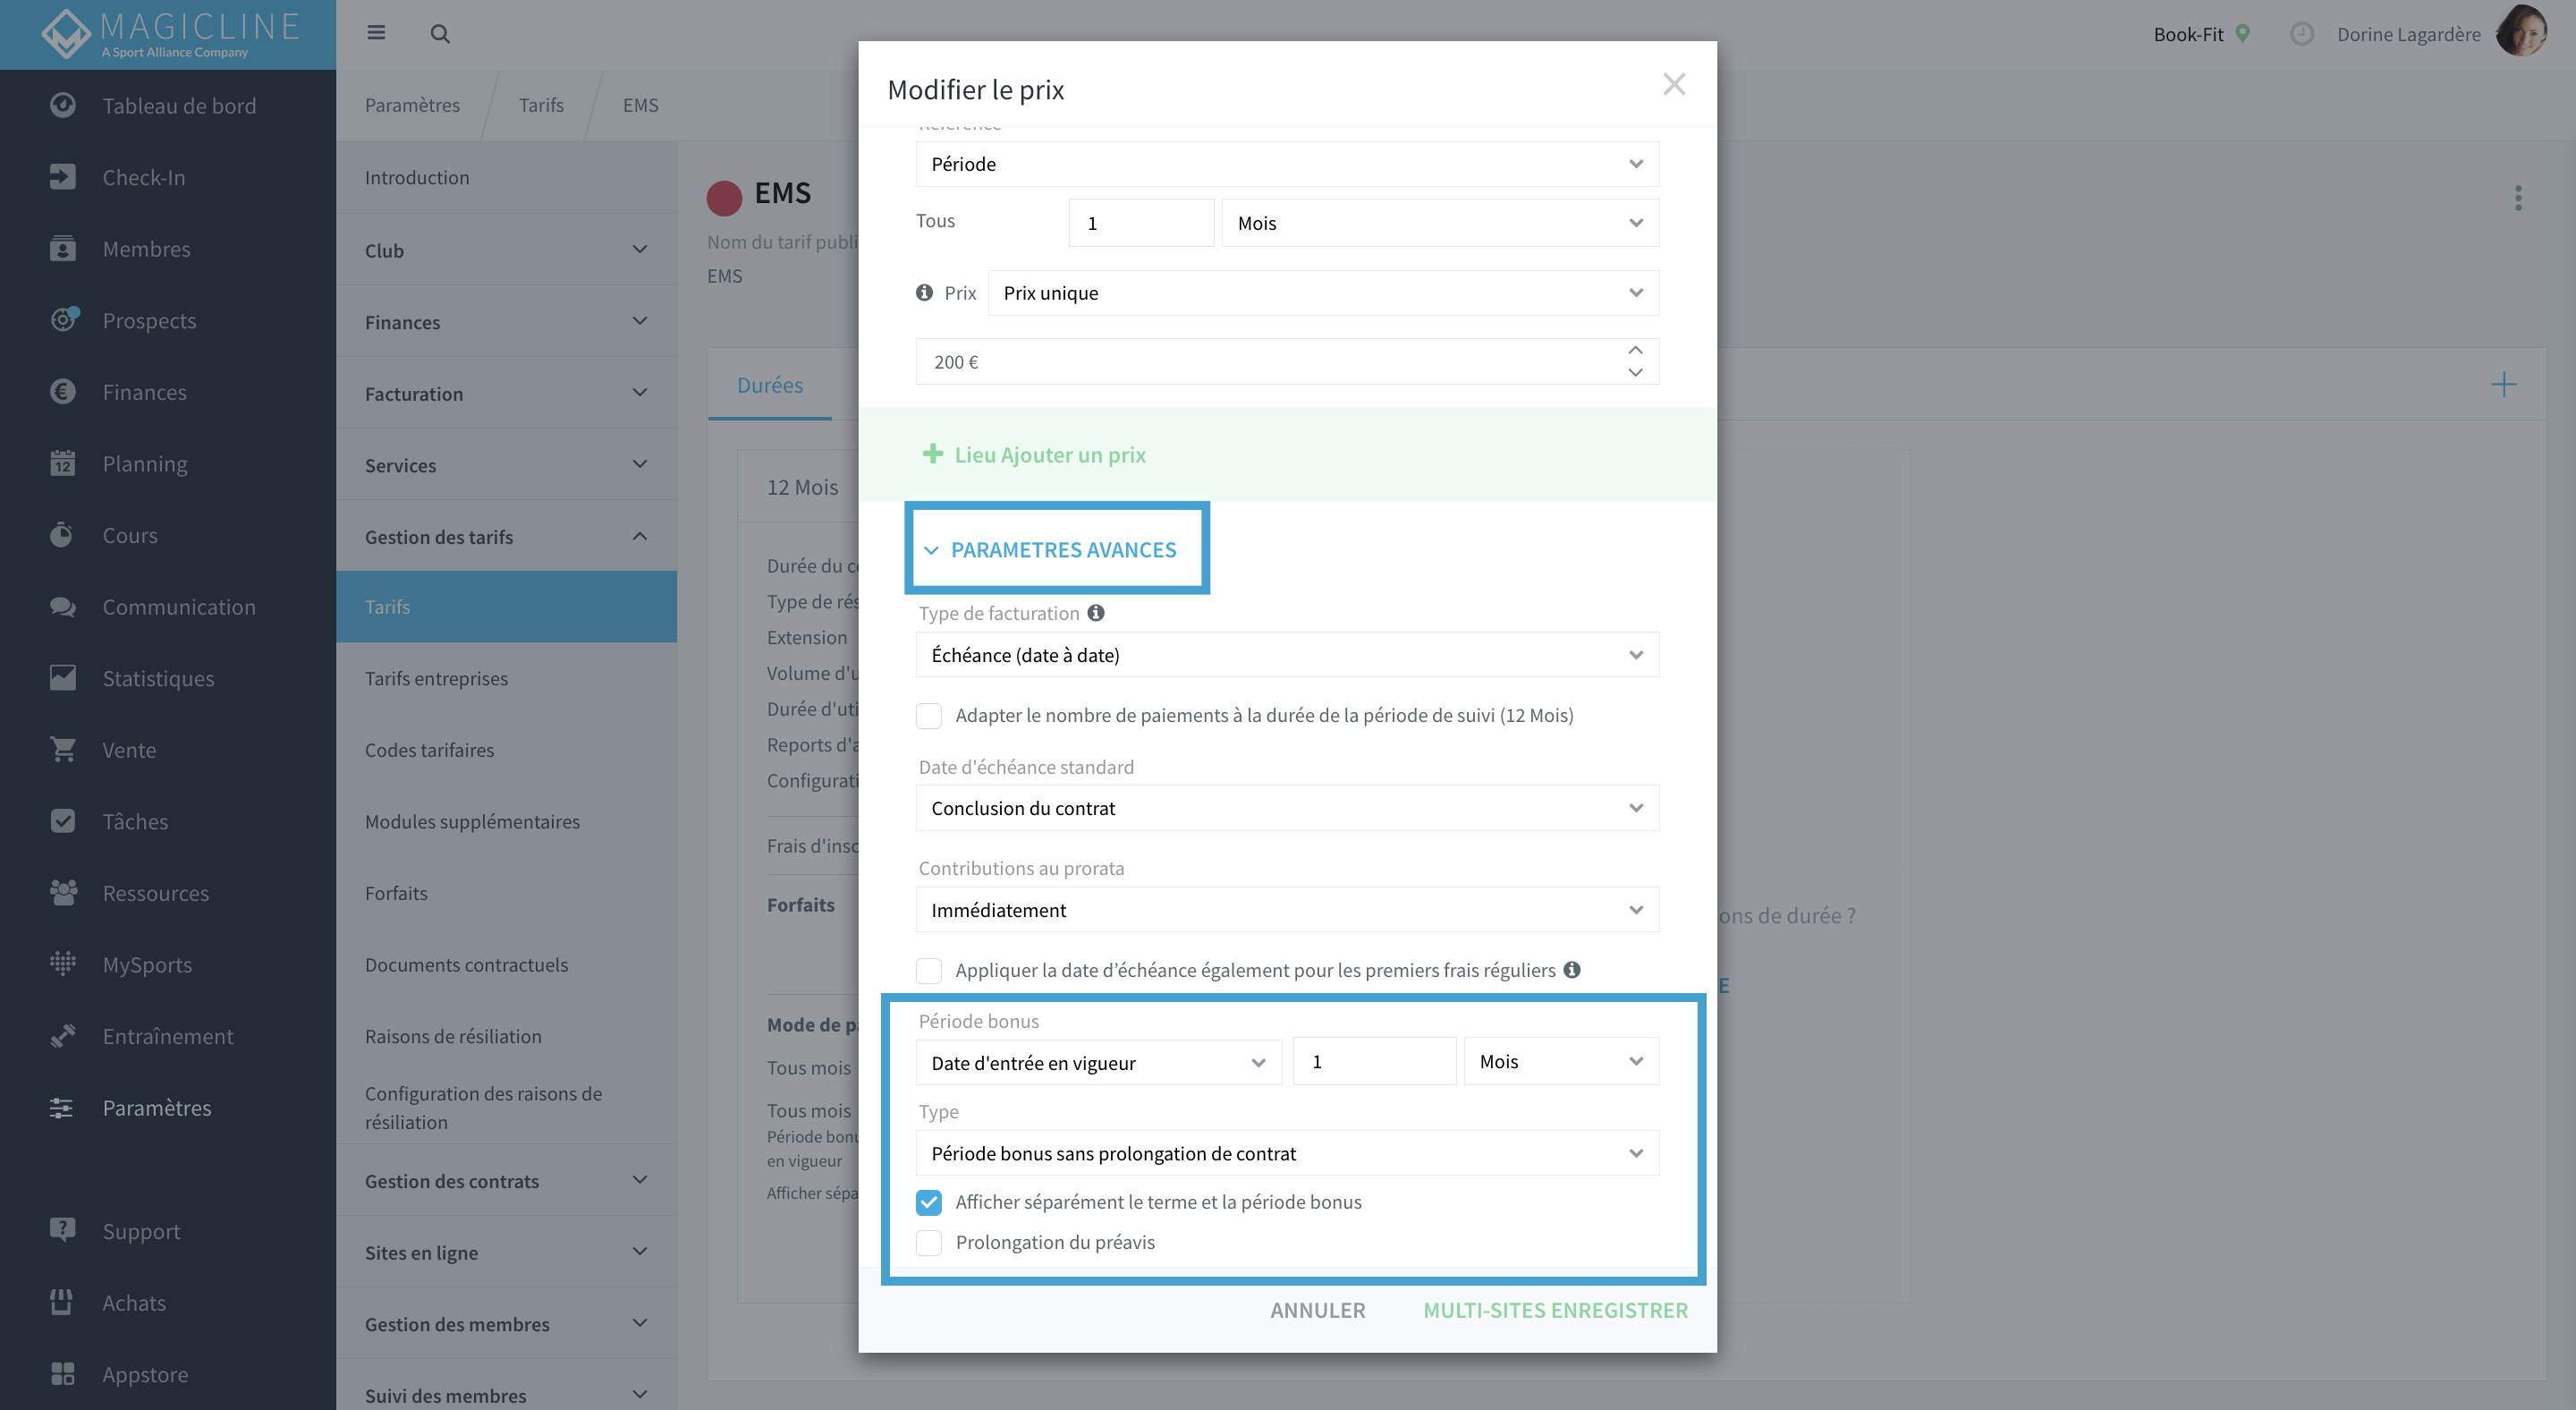Uncheck Afficher séparément le terme et la période bonus
The image size is (2576, 1410).
929,1201
